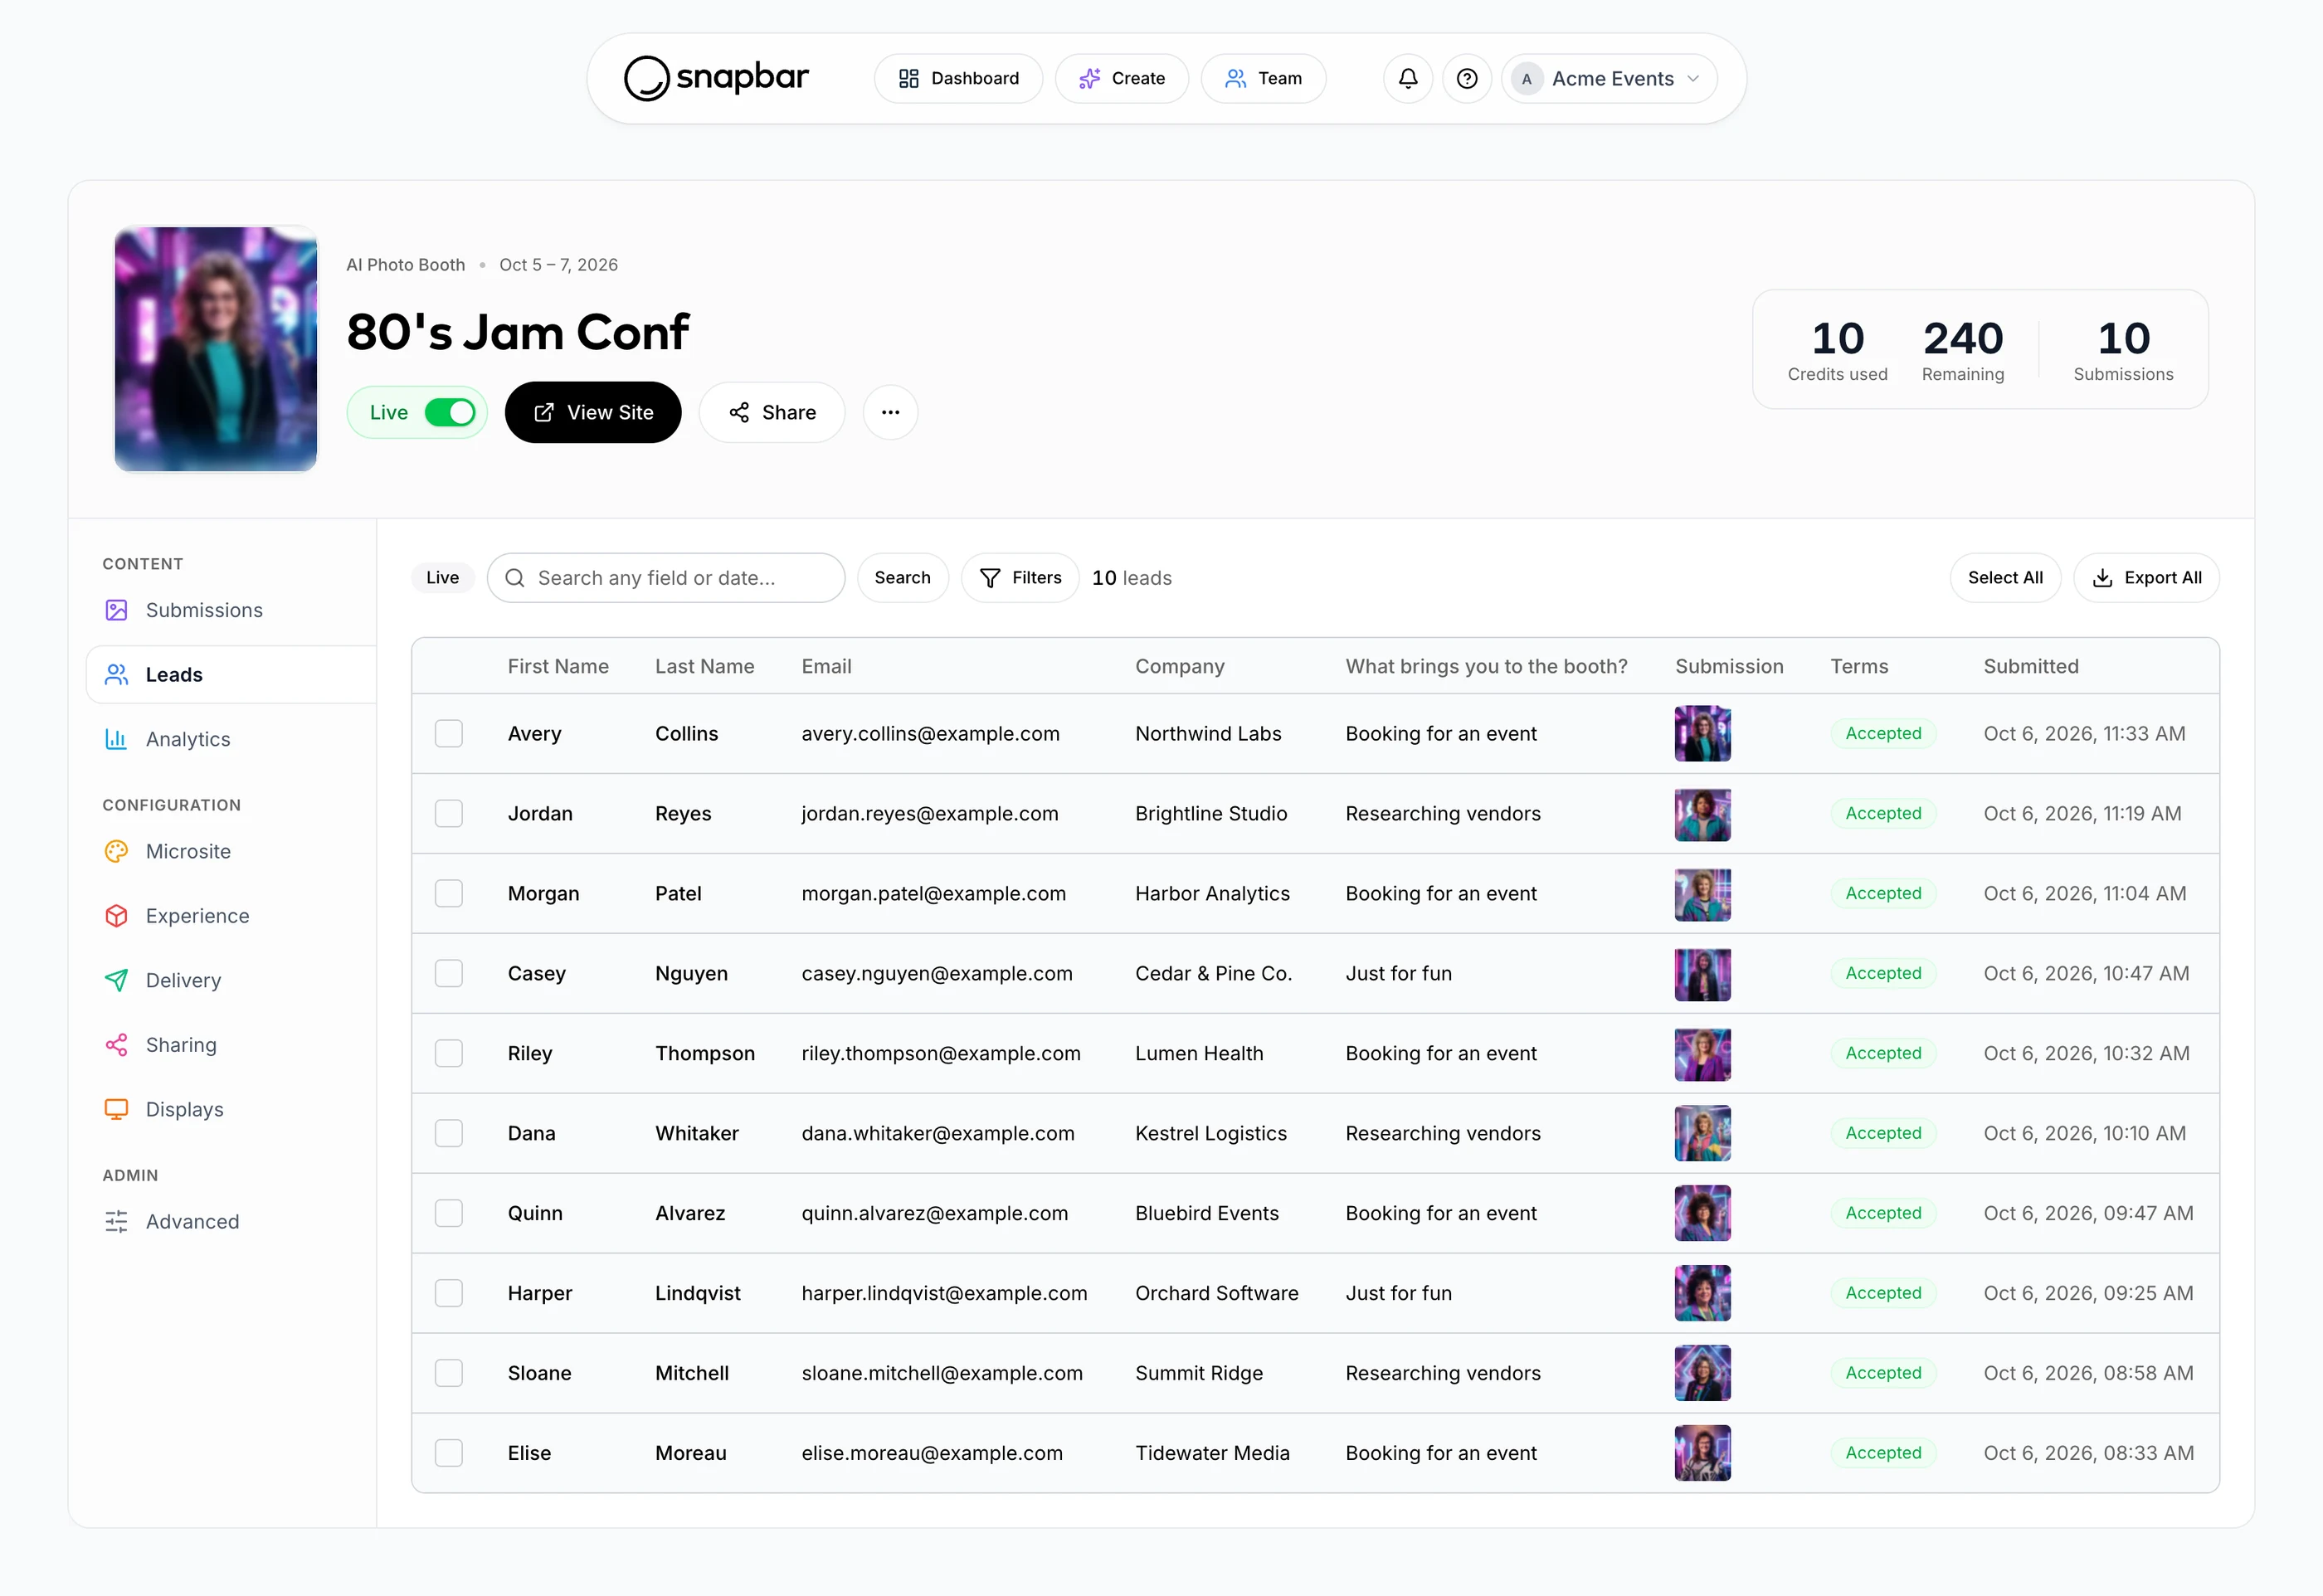Click the Create sparkle icon
The height and width of the screenshot is (1596, 2323).
1089,78
